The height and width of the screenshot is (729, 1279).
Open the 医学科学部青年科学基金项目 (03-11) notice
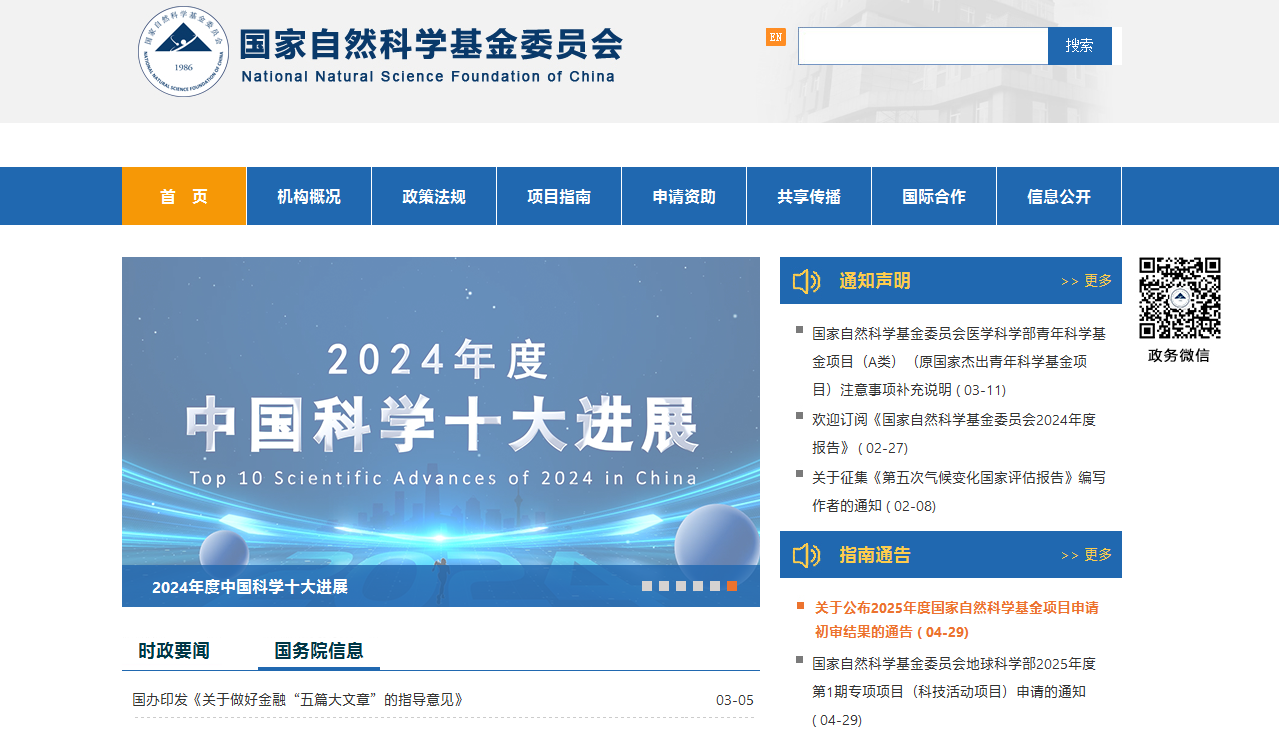click(x=959, y=361)
